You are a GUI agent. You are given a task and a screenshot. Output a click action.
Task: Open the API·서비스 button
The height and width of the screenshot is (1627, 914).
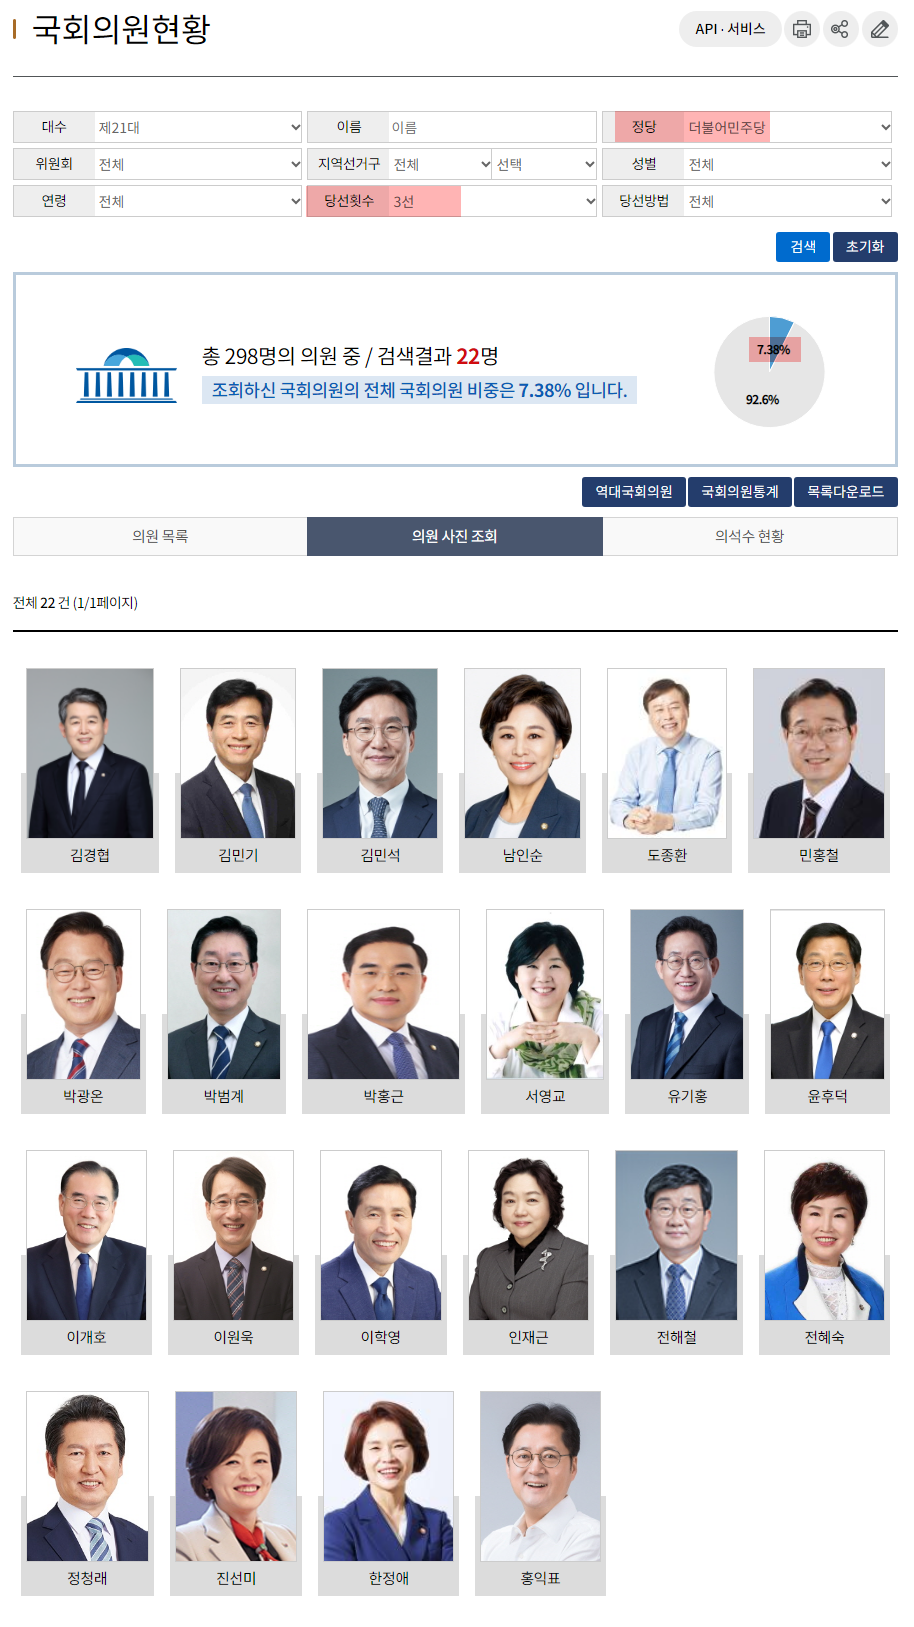730,29
